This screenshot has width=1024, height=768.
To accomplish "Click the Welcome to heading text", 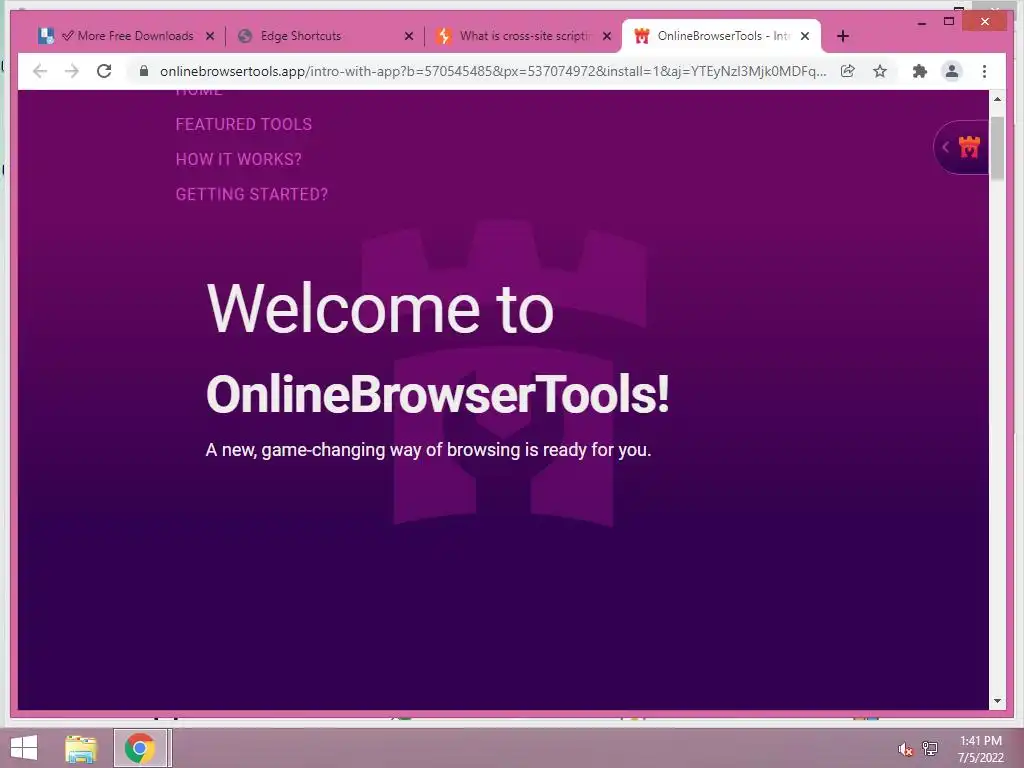I will coord(380,308).
